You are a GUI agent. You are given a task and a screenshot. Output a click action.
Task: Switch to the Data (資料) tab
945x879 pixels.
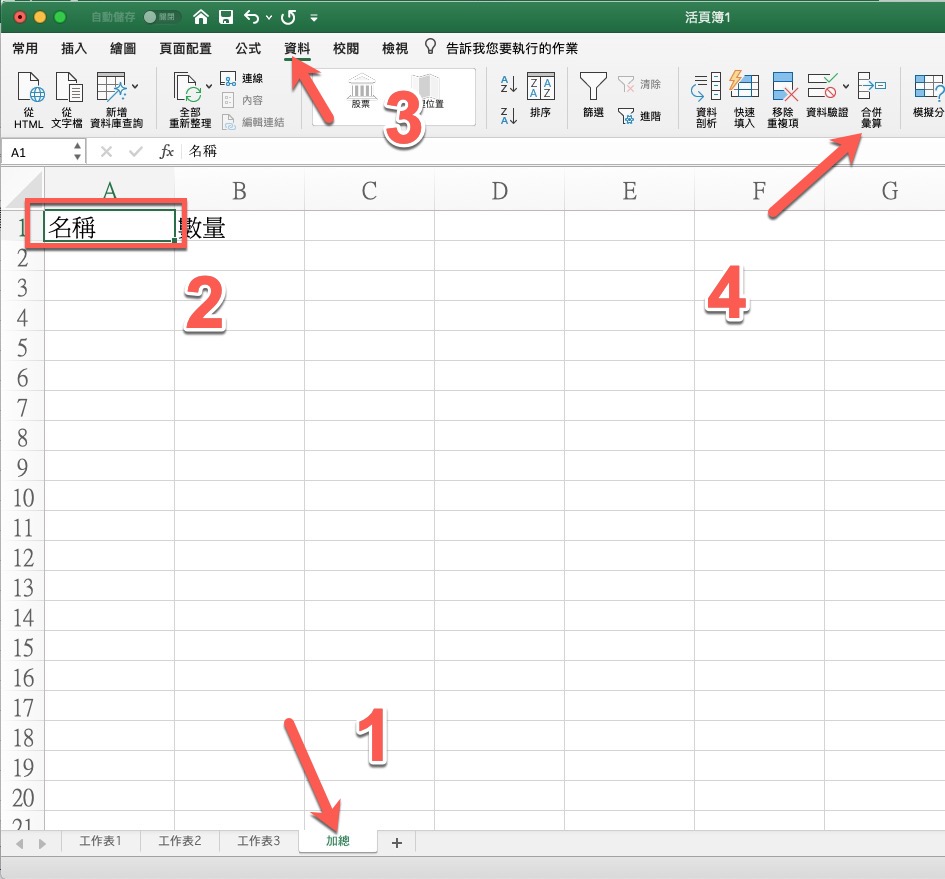297,48
